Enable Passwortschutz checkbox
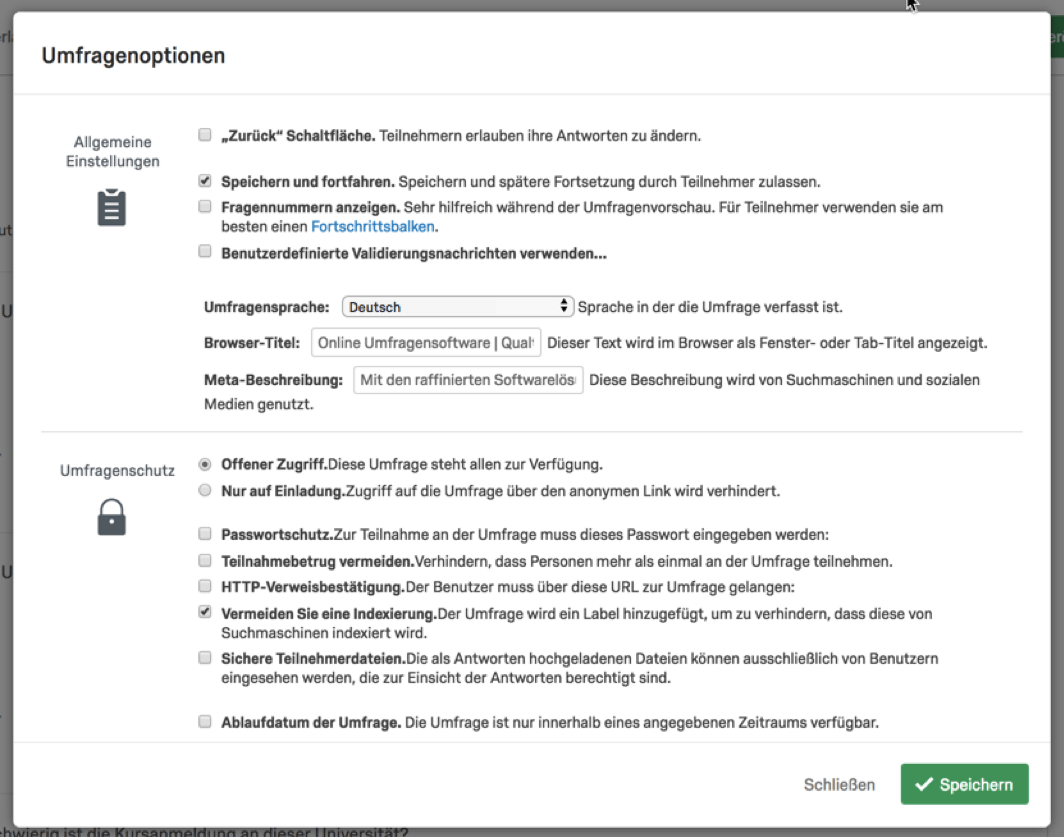The image size is (1064, 837). (205, 534)
